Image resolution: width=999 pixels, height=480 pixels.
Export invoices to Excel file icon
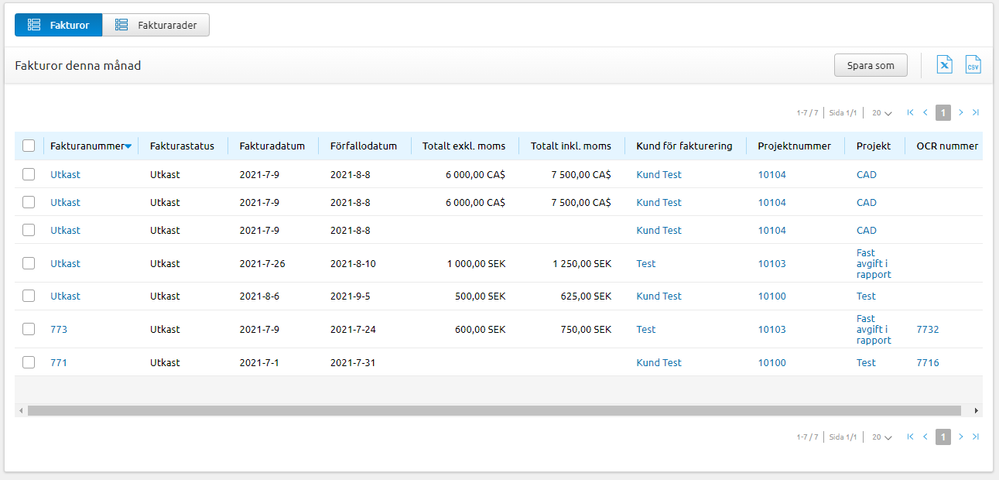click(944, 65)
